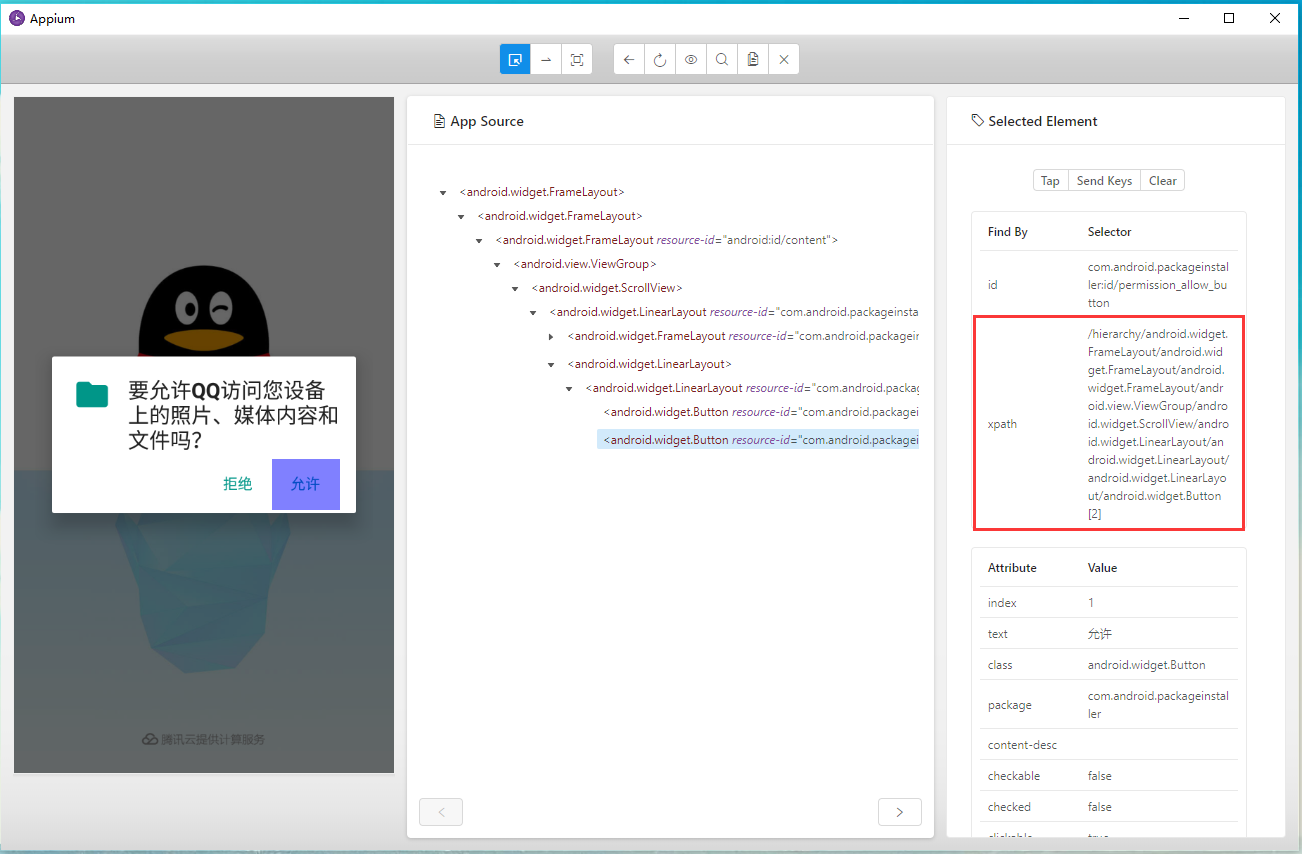Copy XML source to clipboard icon
1302x854 pixels.
pyautogui.click(x=753, y=60)
